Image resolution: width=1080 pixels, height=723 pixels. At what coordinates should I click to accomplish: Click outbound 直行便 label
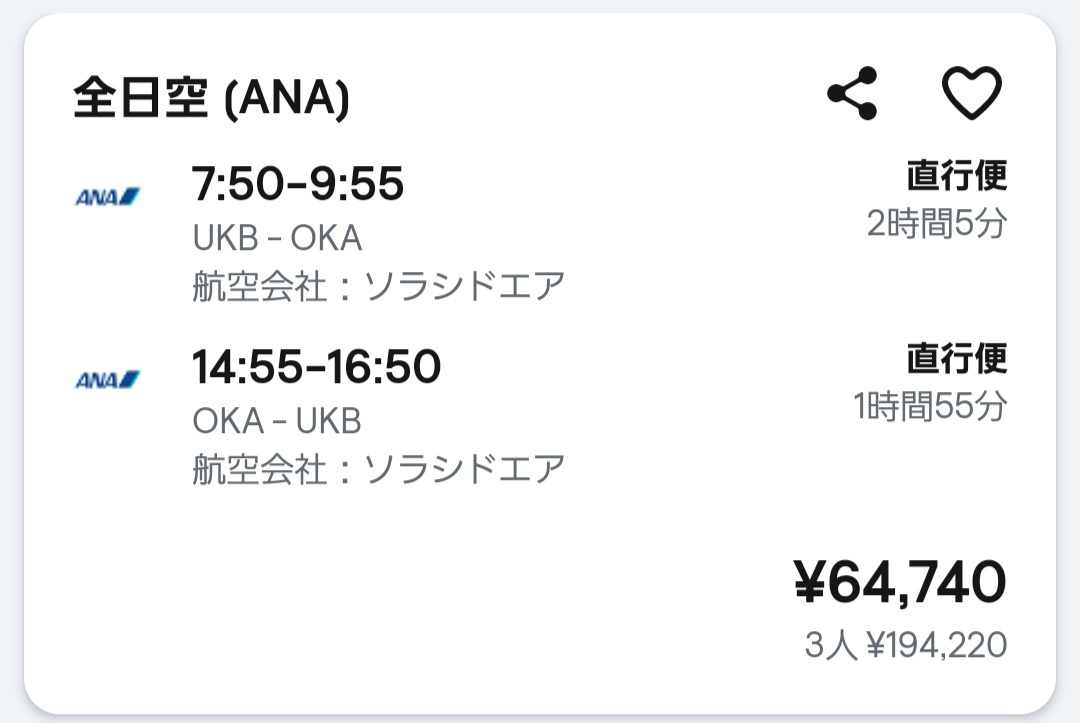click(x=957, y=175)
